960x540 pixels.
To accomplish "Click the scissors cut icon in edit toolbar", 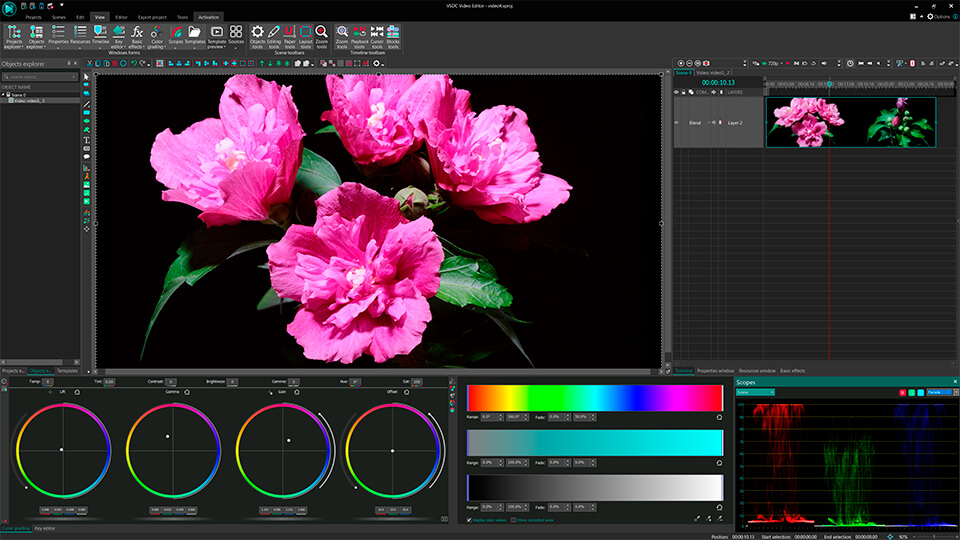I will point(89,63).
